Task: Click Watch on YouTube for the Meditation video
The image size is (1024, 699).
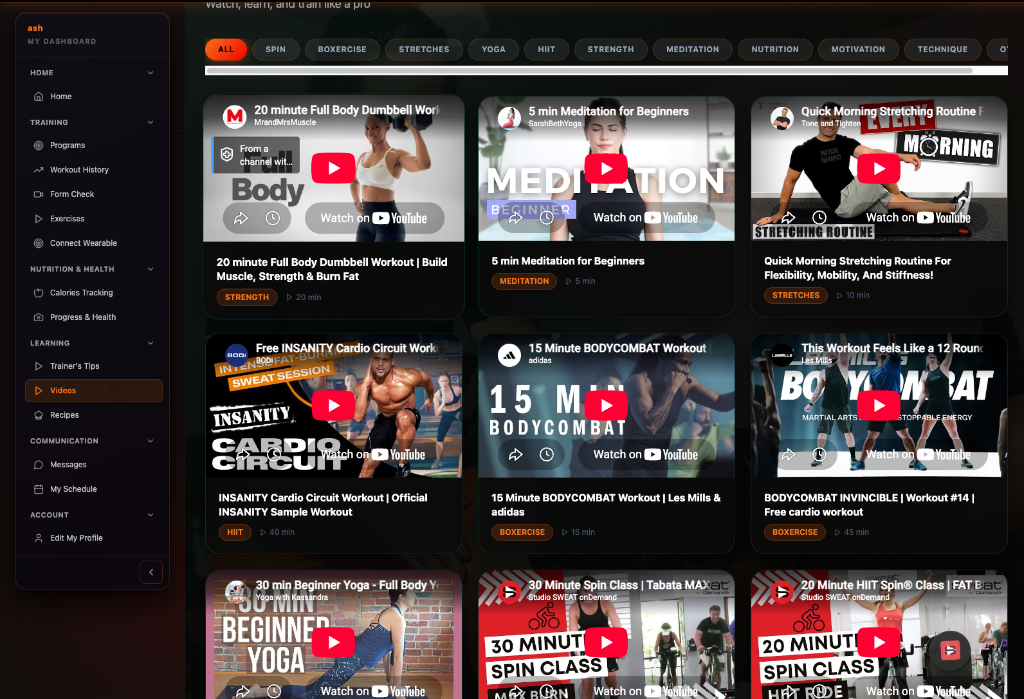Action: click(x=646, y=218)
